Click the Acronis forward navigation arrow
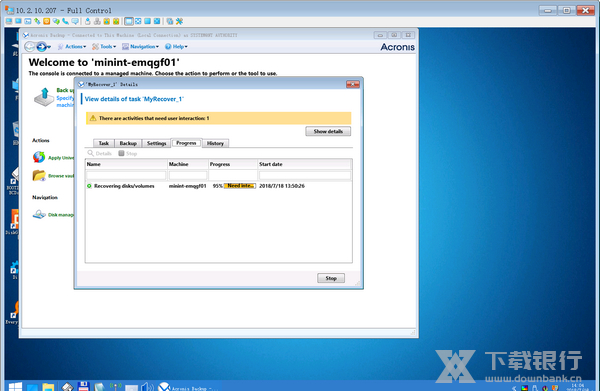The image size is (600, 391). pyautogui.click(x=41, y=47)
